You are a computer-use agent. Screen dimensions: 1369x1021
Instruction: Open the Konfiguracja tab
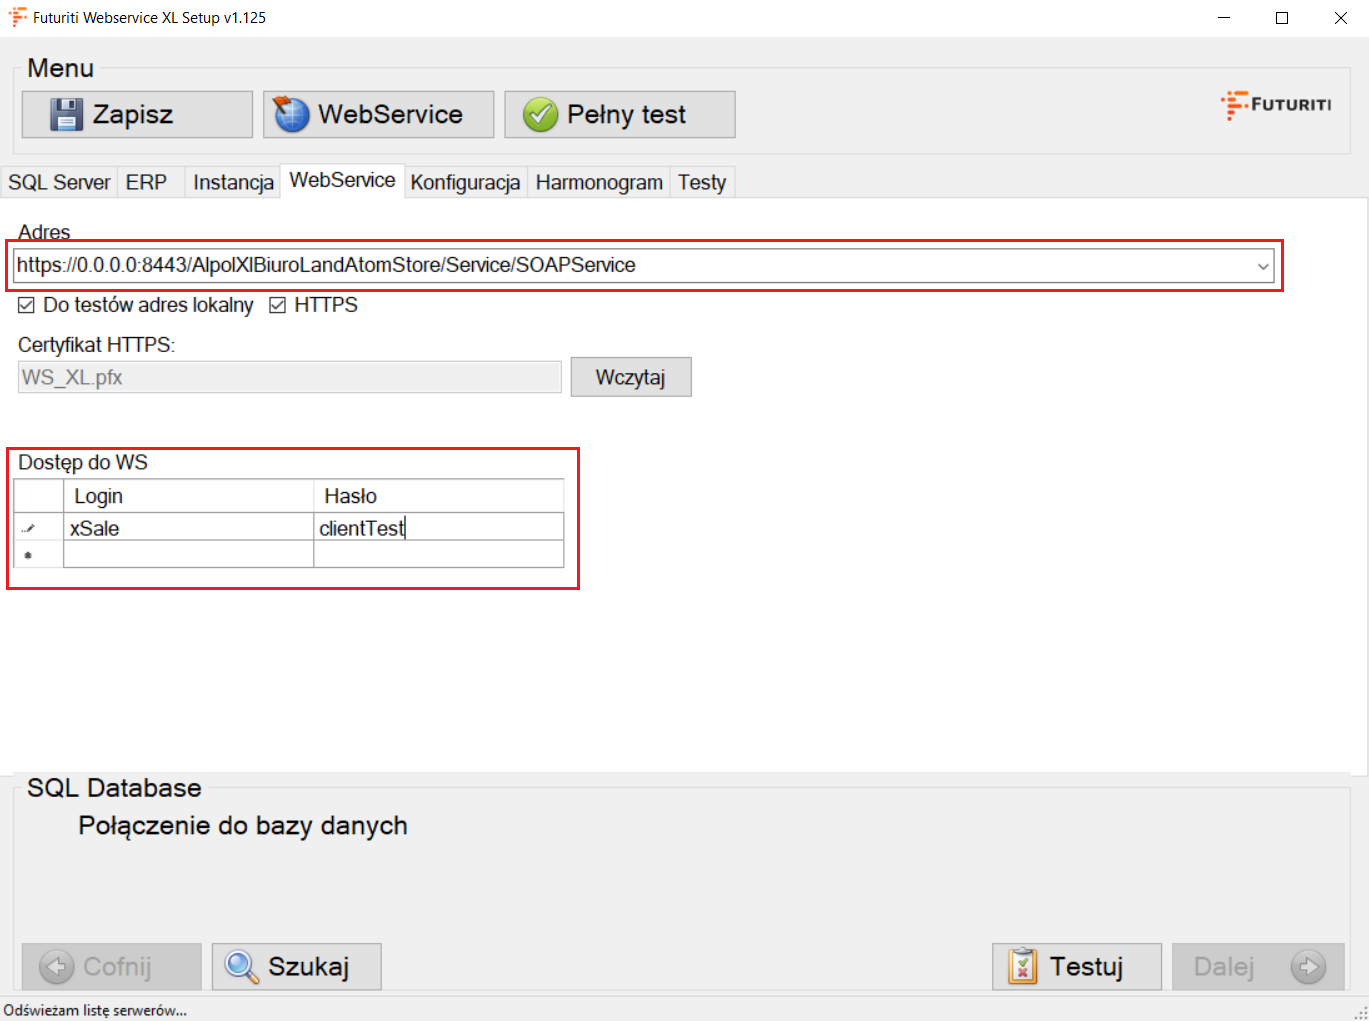(x=465, y=182)
